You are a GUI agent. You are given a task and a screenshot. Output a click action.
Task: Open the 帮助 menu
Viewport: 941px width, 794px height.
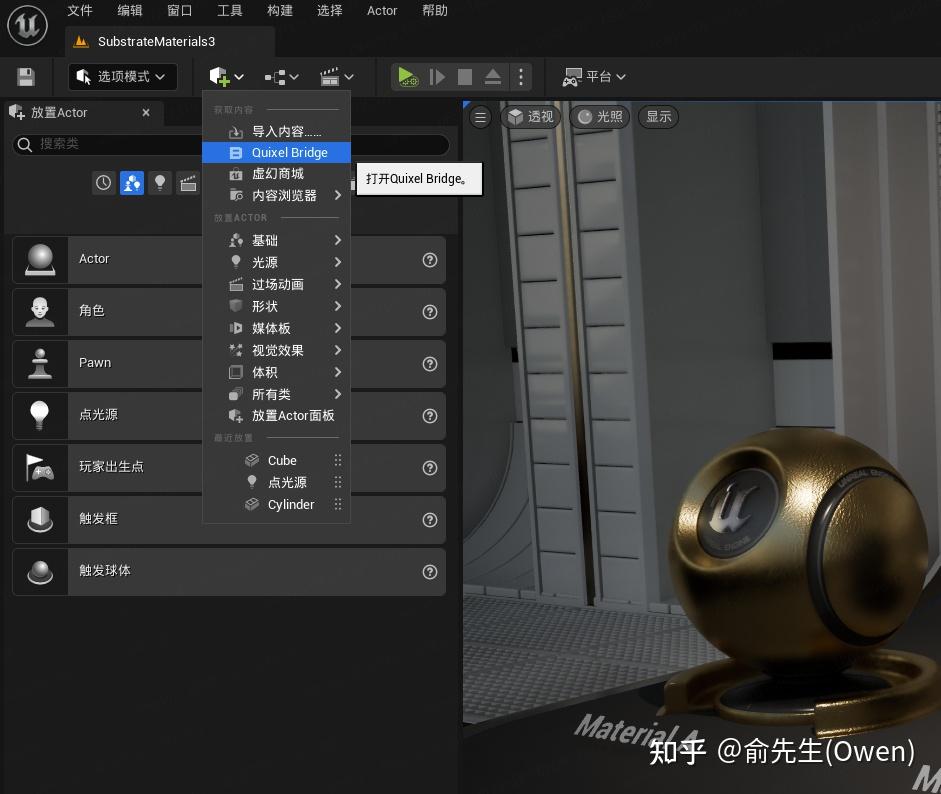coord(434,11)
